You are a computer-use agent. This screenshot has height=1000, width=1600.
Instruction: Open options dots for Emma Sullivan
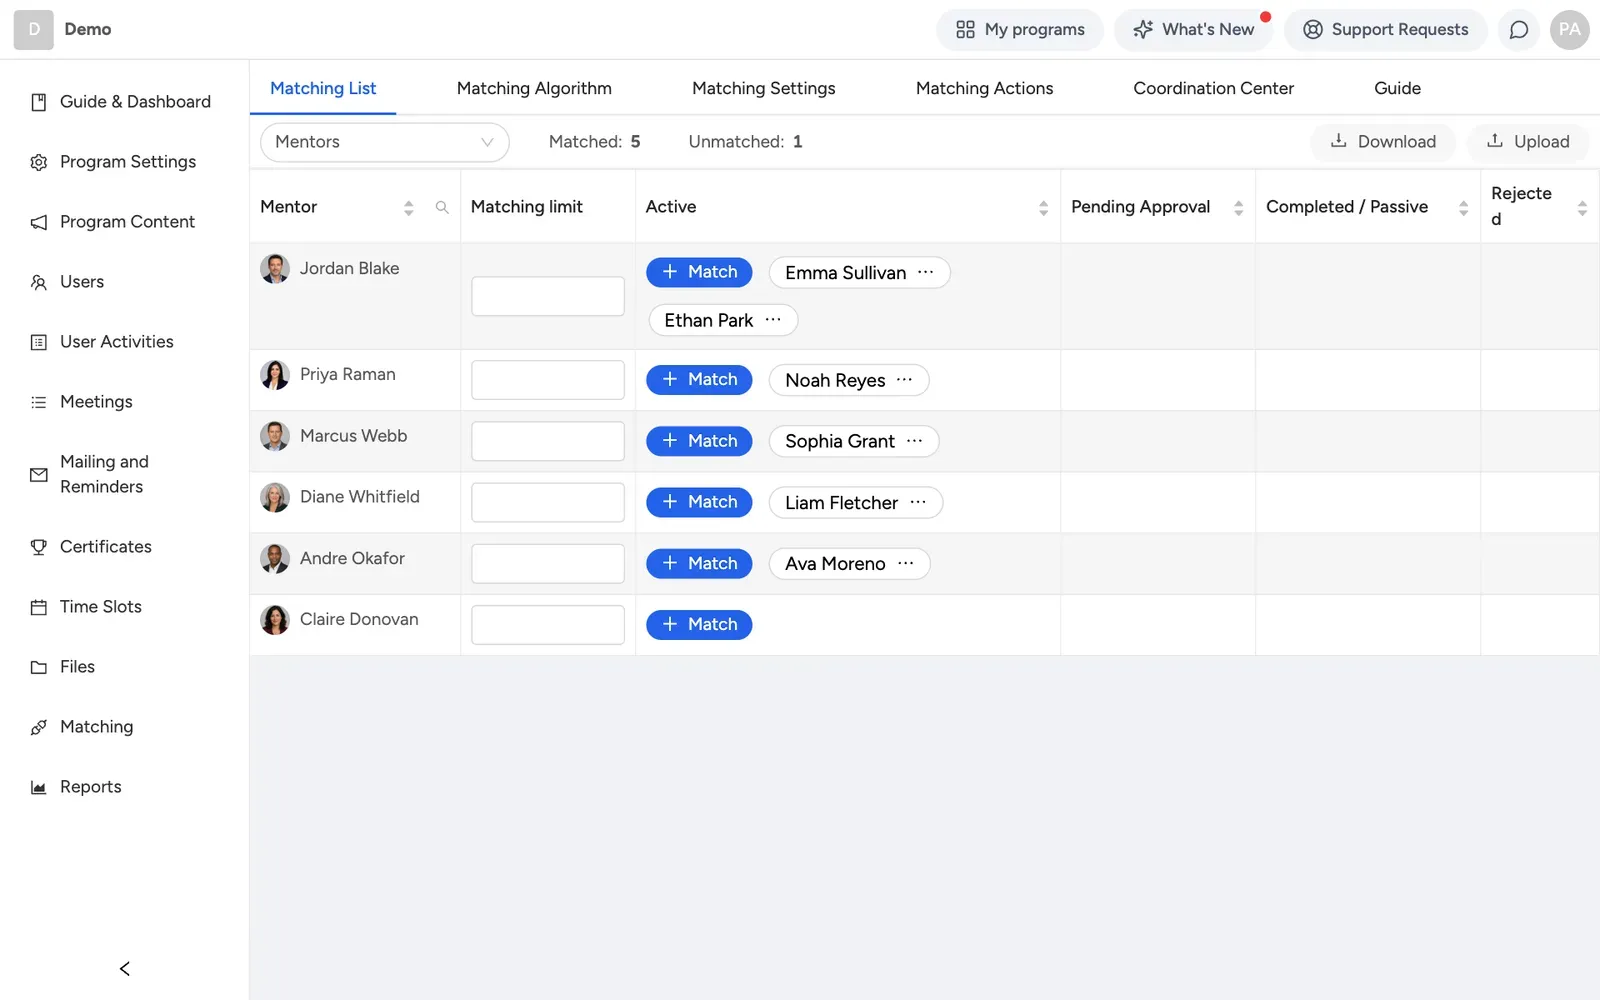pos(925,272)
